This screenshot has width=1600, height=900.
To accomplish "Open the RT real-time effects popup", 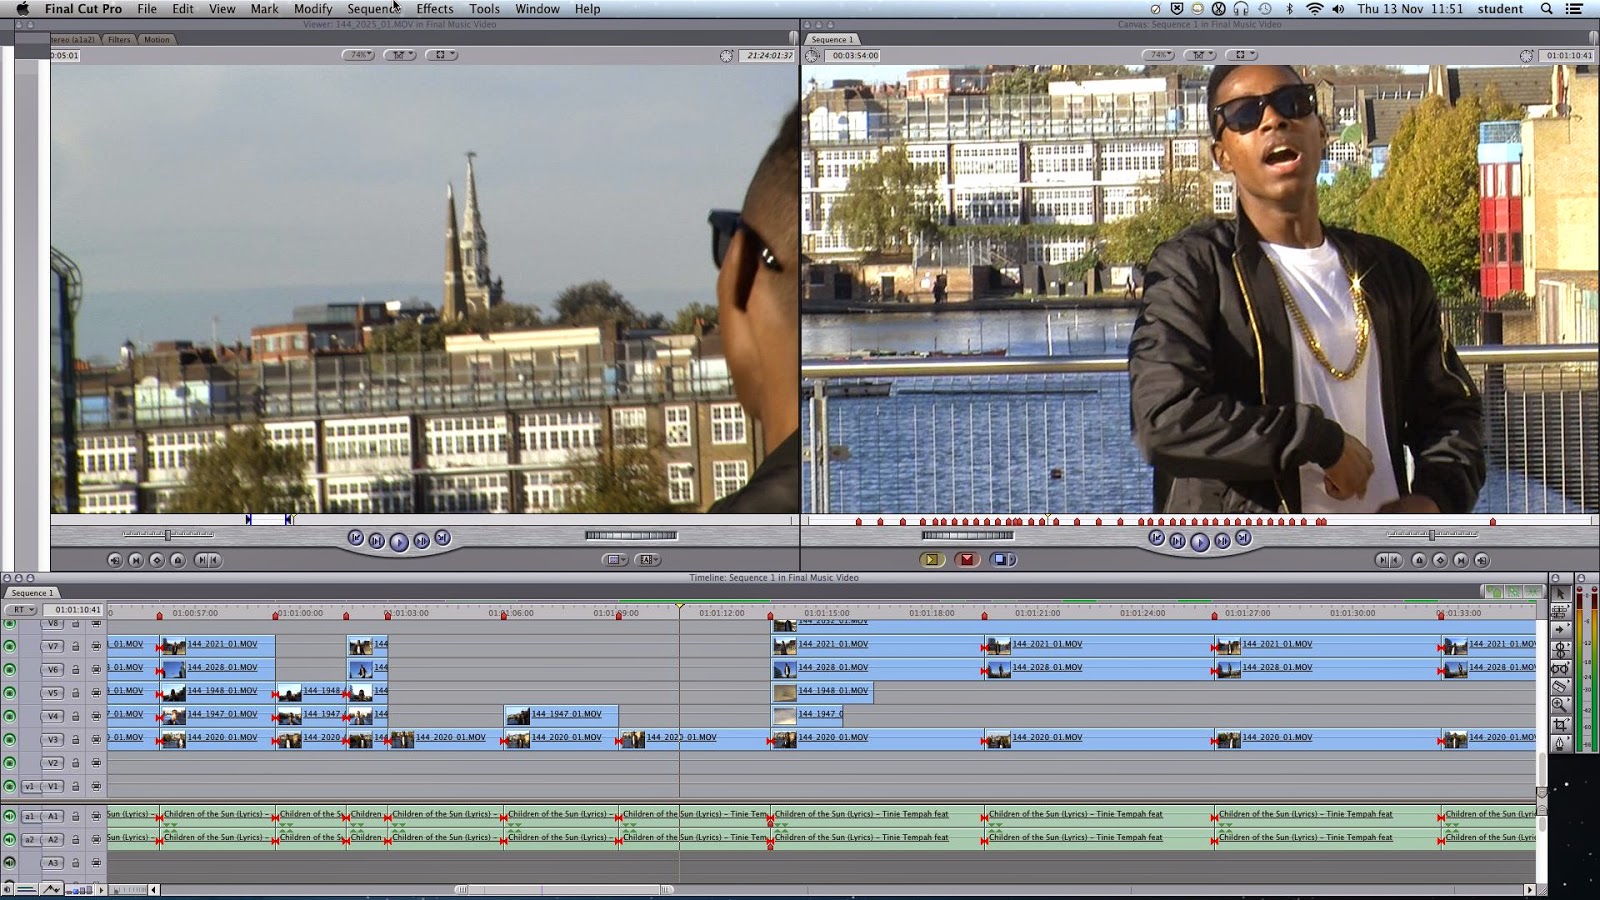I will (20, 610).
